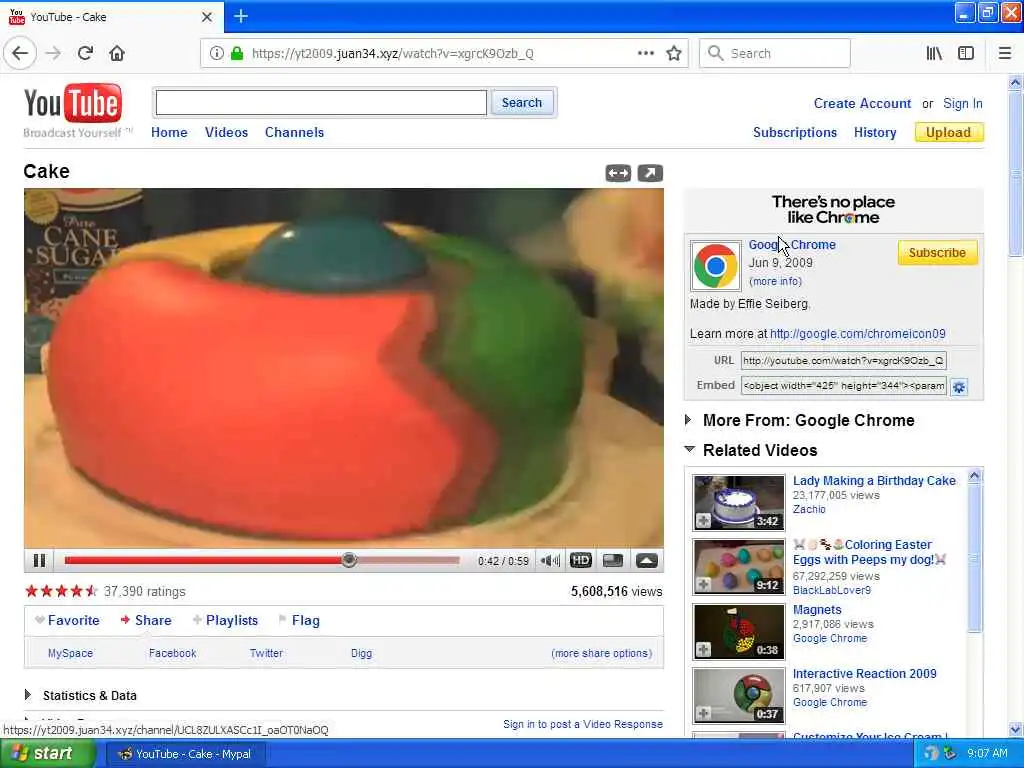
Task: Click the video progress slider handle
Action: [349, 560]
